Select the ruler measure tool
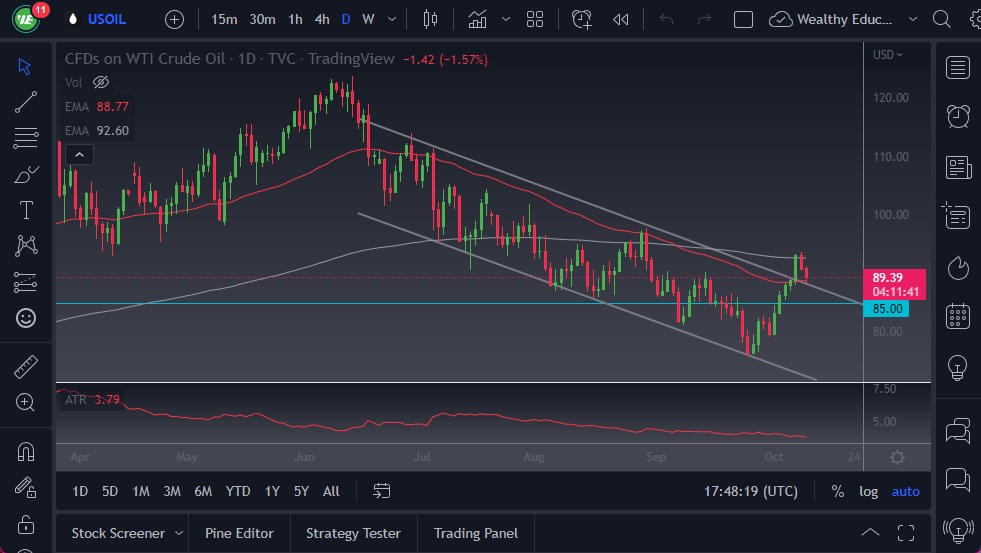 (x=26, y=367)
